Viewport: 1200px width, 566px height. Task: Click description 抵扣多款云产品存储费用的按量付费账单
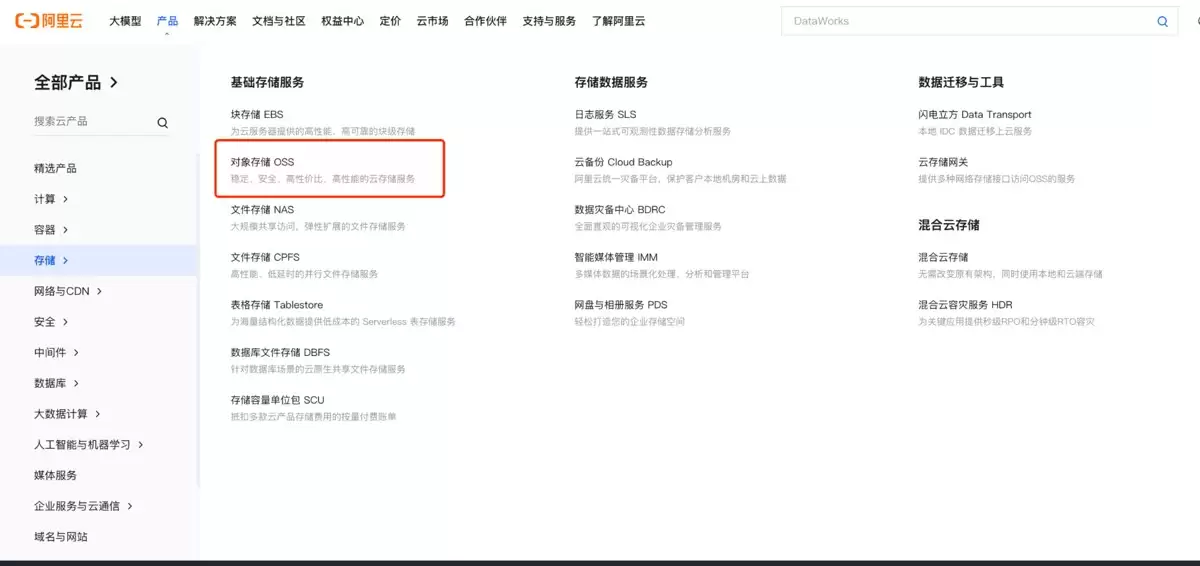point(313,417)
